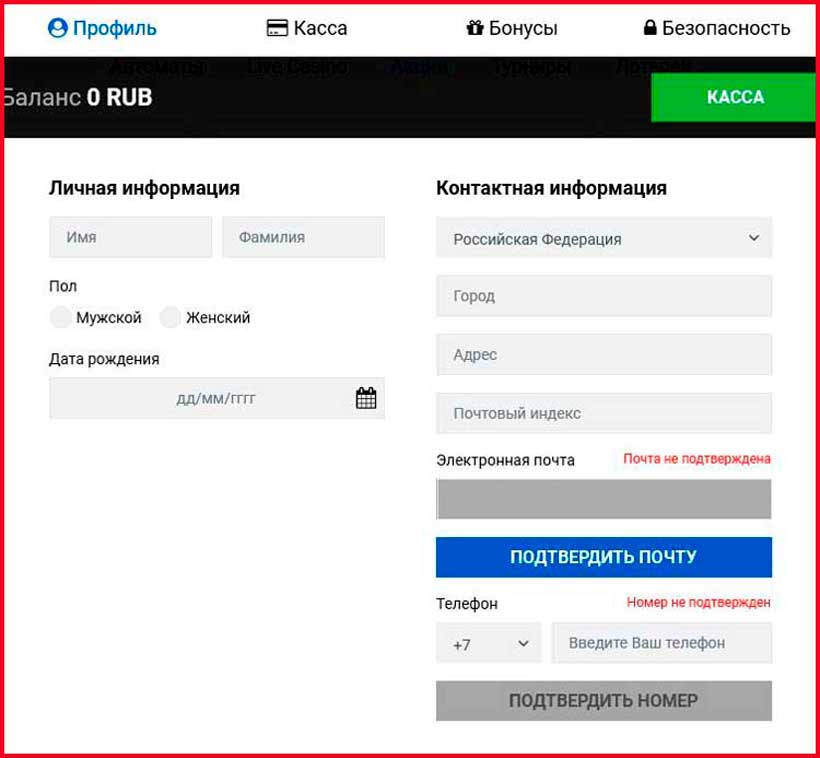Click the Касса credit card icon

click(x=277, y=28)
